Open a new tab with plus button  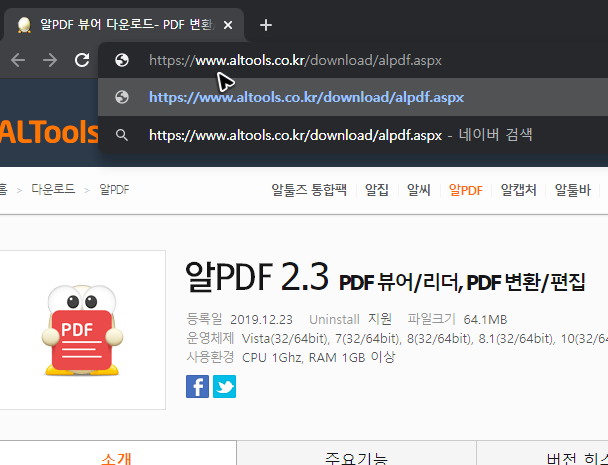pyautogui.click(x=266, y=25)
